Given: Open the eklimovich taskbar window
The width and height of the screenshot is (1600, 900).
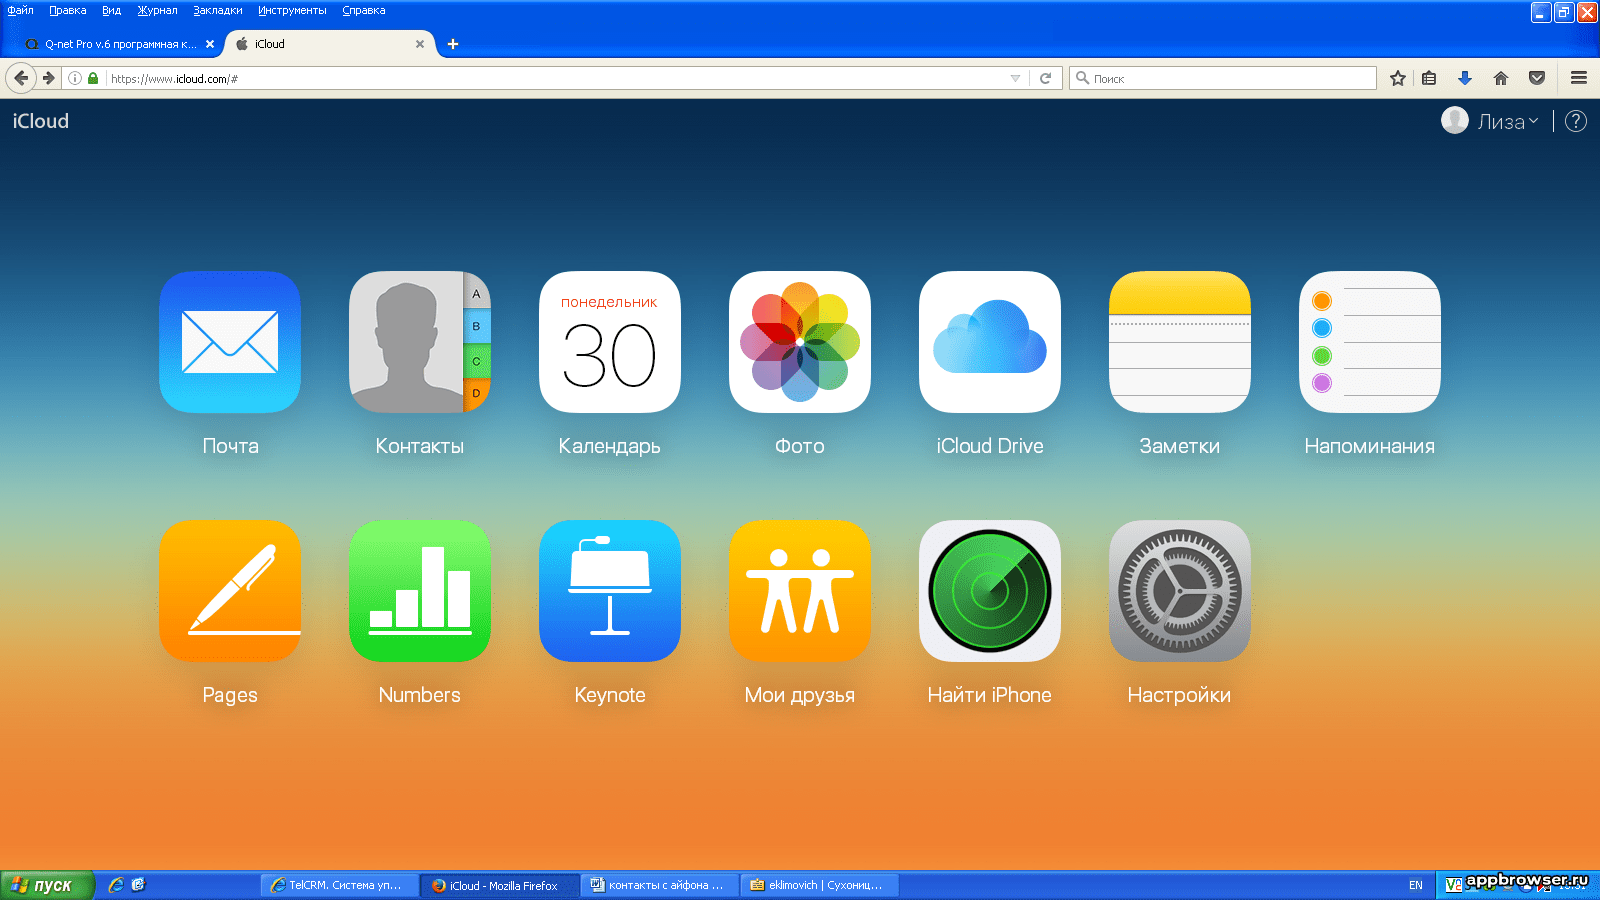Looking at the screenshot, I should click(x=820, y=885).
